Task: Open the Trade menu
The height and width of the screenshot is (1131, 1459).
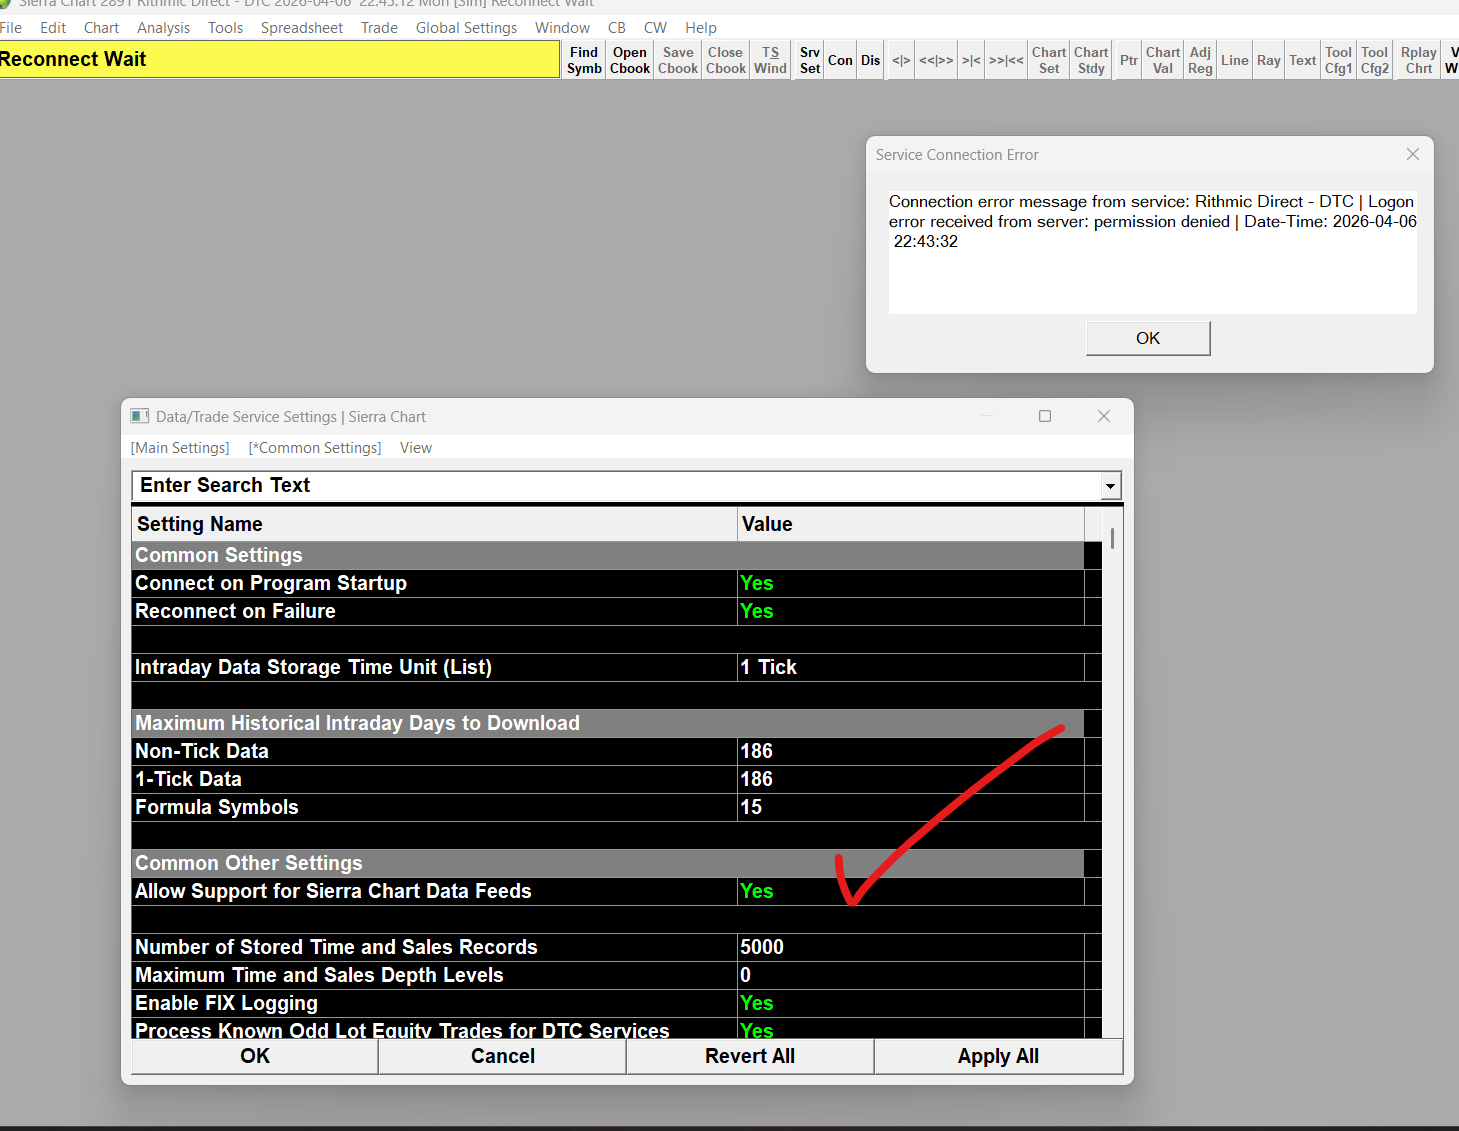Action: [x=379, y=28]
